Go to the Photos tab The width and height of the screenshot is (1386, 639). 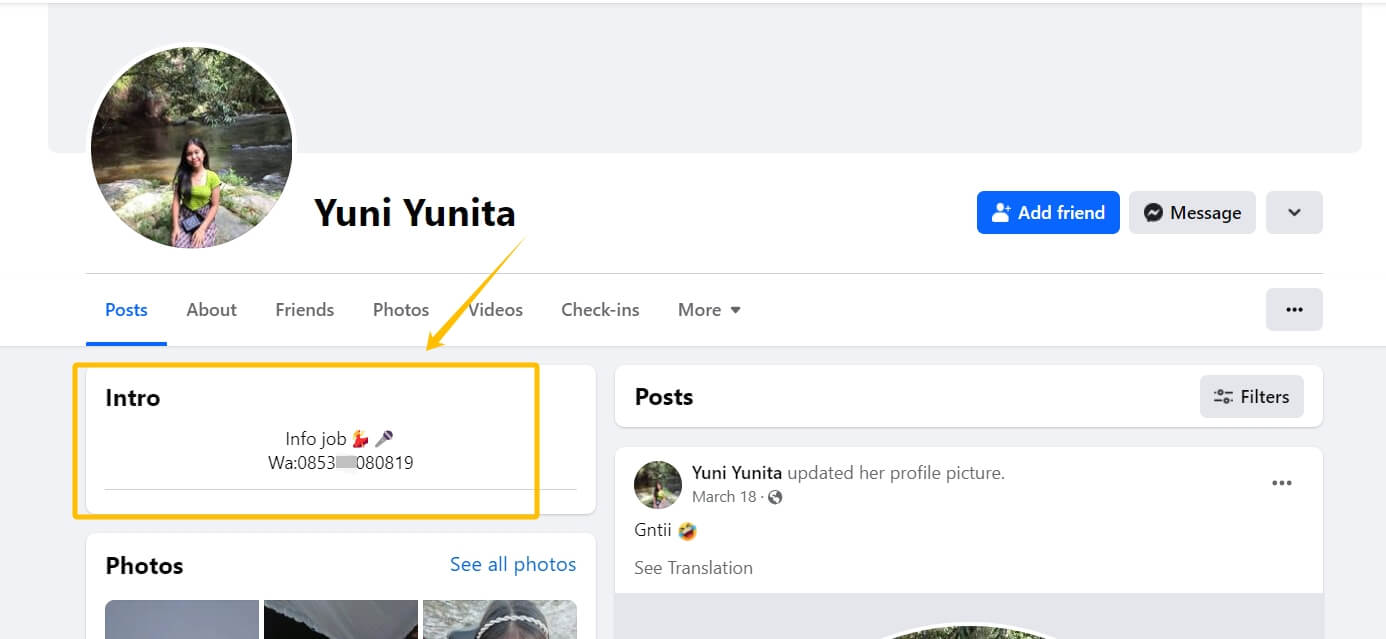pos(401,310)
